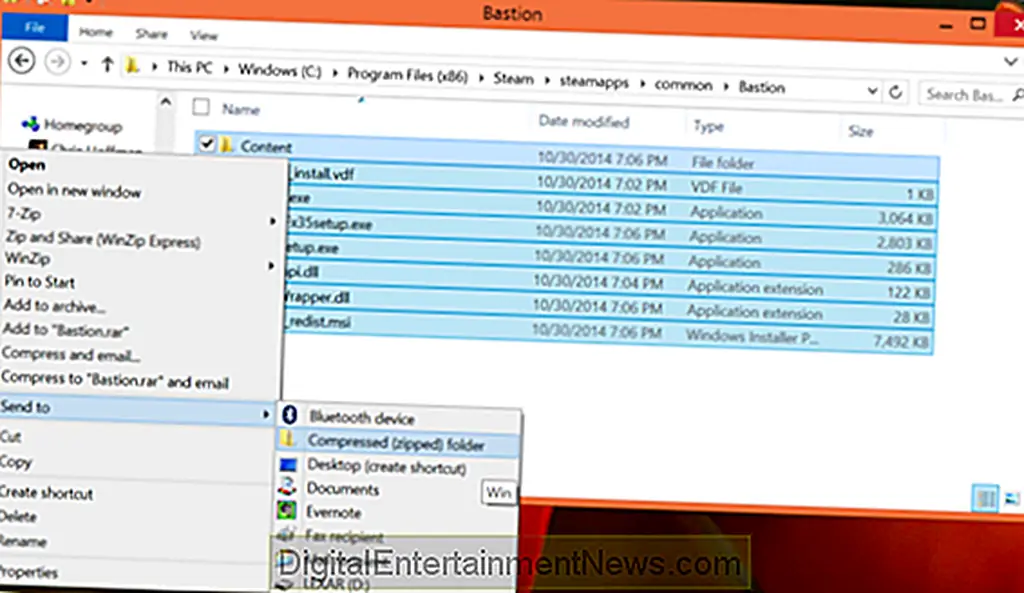Image resolution: width=1024 pixels, height=593 pixels.
Task: Toggle the select-all checkbox in header
Action: point(201,106)
